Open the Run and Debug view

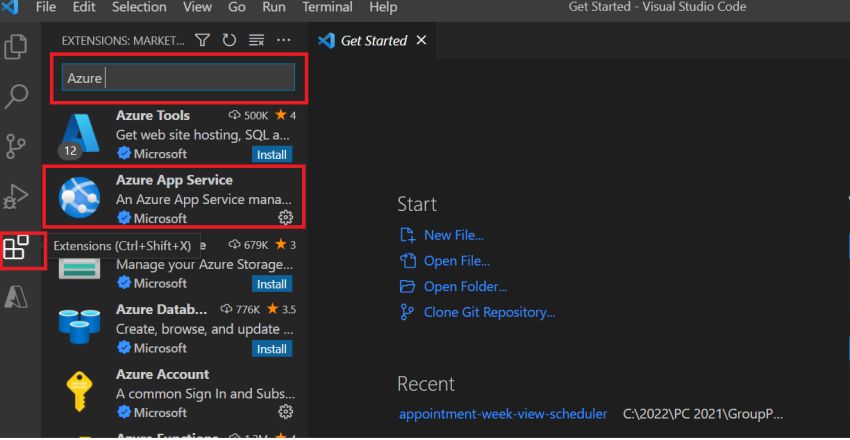coord(16,196)
